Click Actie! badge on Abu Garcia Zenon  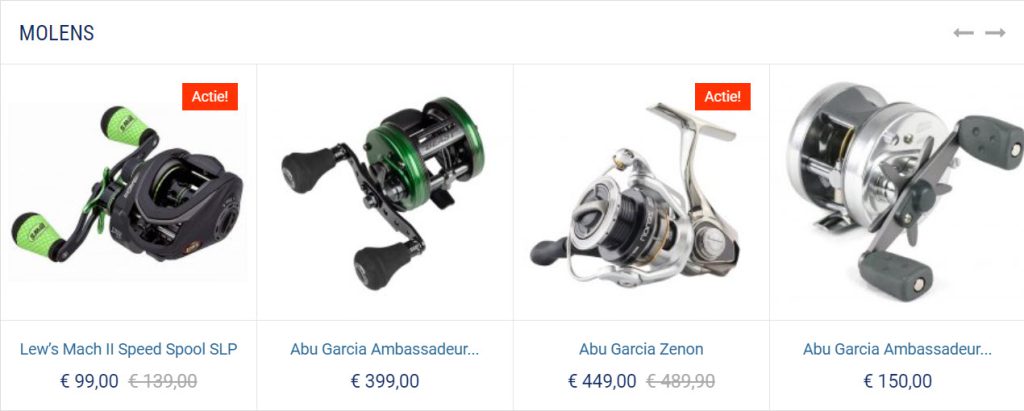click(722, 97)
